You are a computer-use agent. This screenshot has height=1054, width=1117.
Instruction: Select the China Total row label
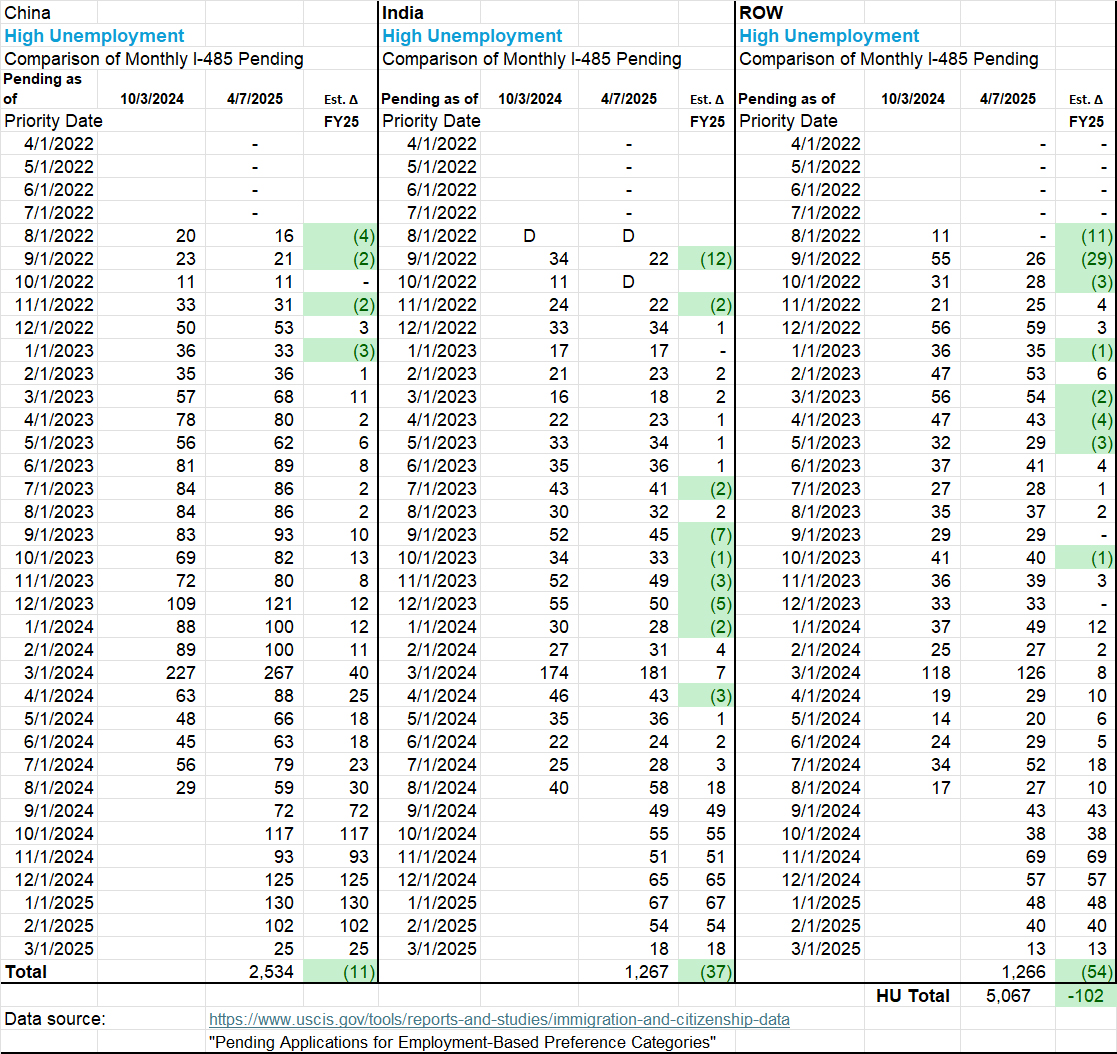27,971
